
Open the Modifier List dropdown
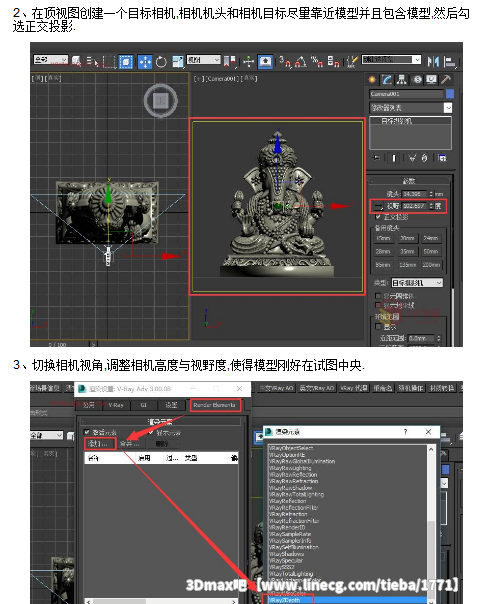[x=411, y=108]
